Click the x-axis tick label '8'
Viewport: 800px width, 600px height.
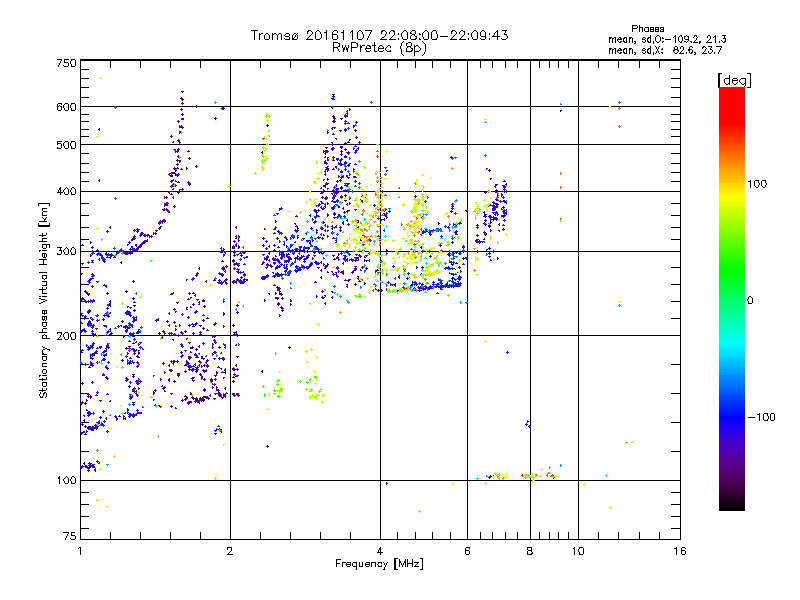530,551
